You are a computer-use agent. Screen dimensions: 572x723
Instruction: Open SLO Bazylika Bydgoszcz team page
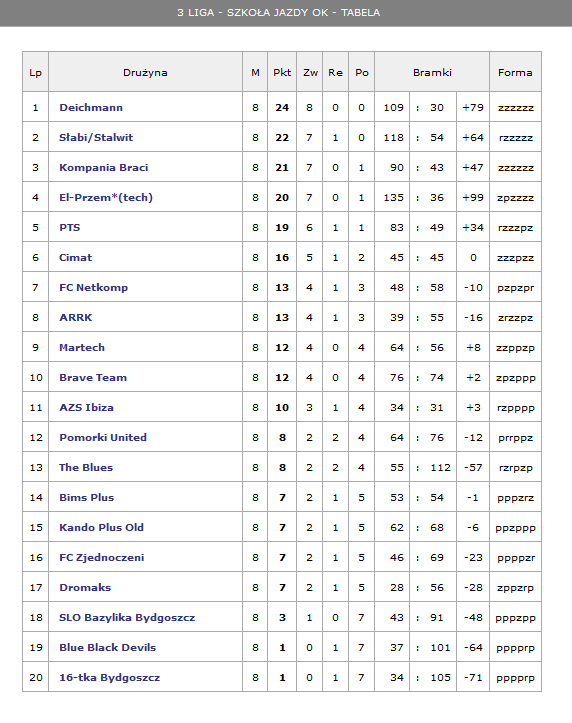(x=127, y=617)
